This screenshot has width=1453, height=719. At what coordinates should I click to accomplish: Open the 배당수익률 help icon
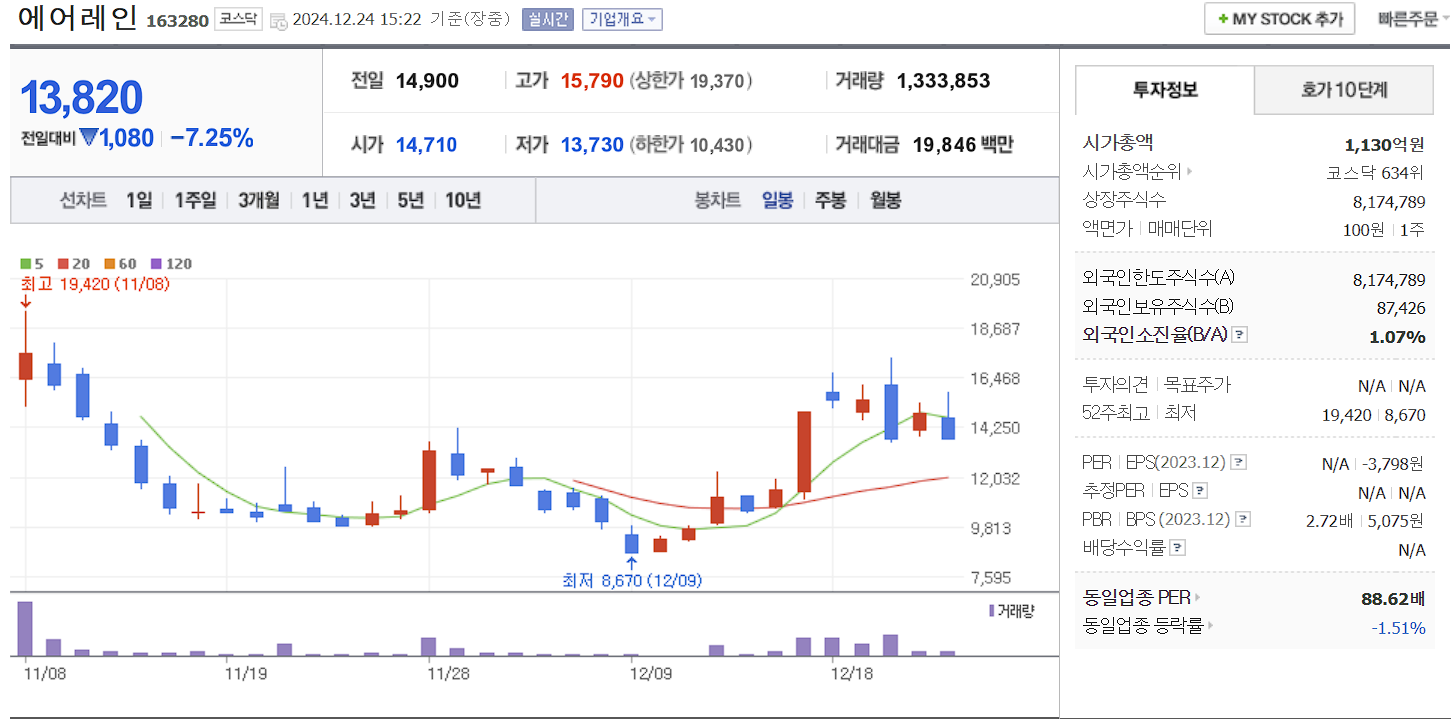[1175, 546]
